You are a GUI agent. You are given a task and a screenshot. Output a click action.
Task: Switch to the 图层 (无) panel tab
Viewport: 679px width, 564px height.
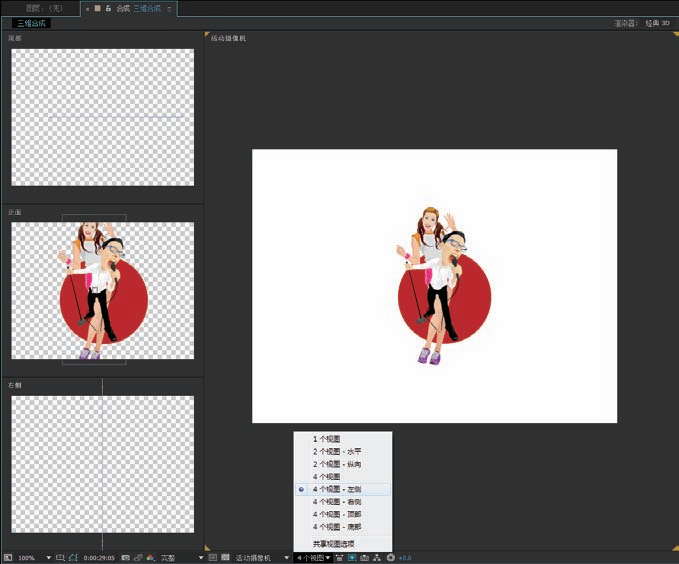point(43,8)
